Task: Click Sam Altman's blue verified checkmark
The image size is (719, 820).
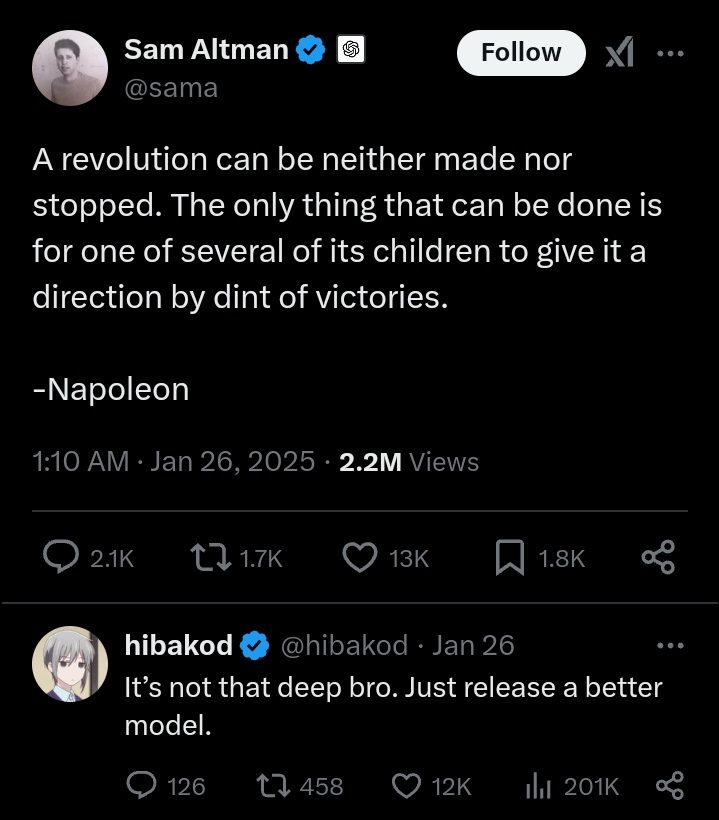Action: [x=312, y=50]
